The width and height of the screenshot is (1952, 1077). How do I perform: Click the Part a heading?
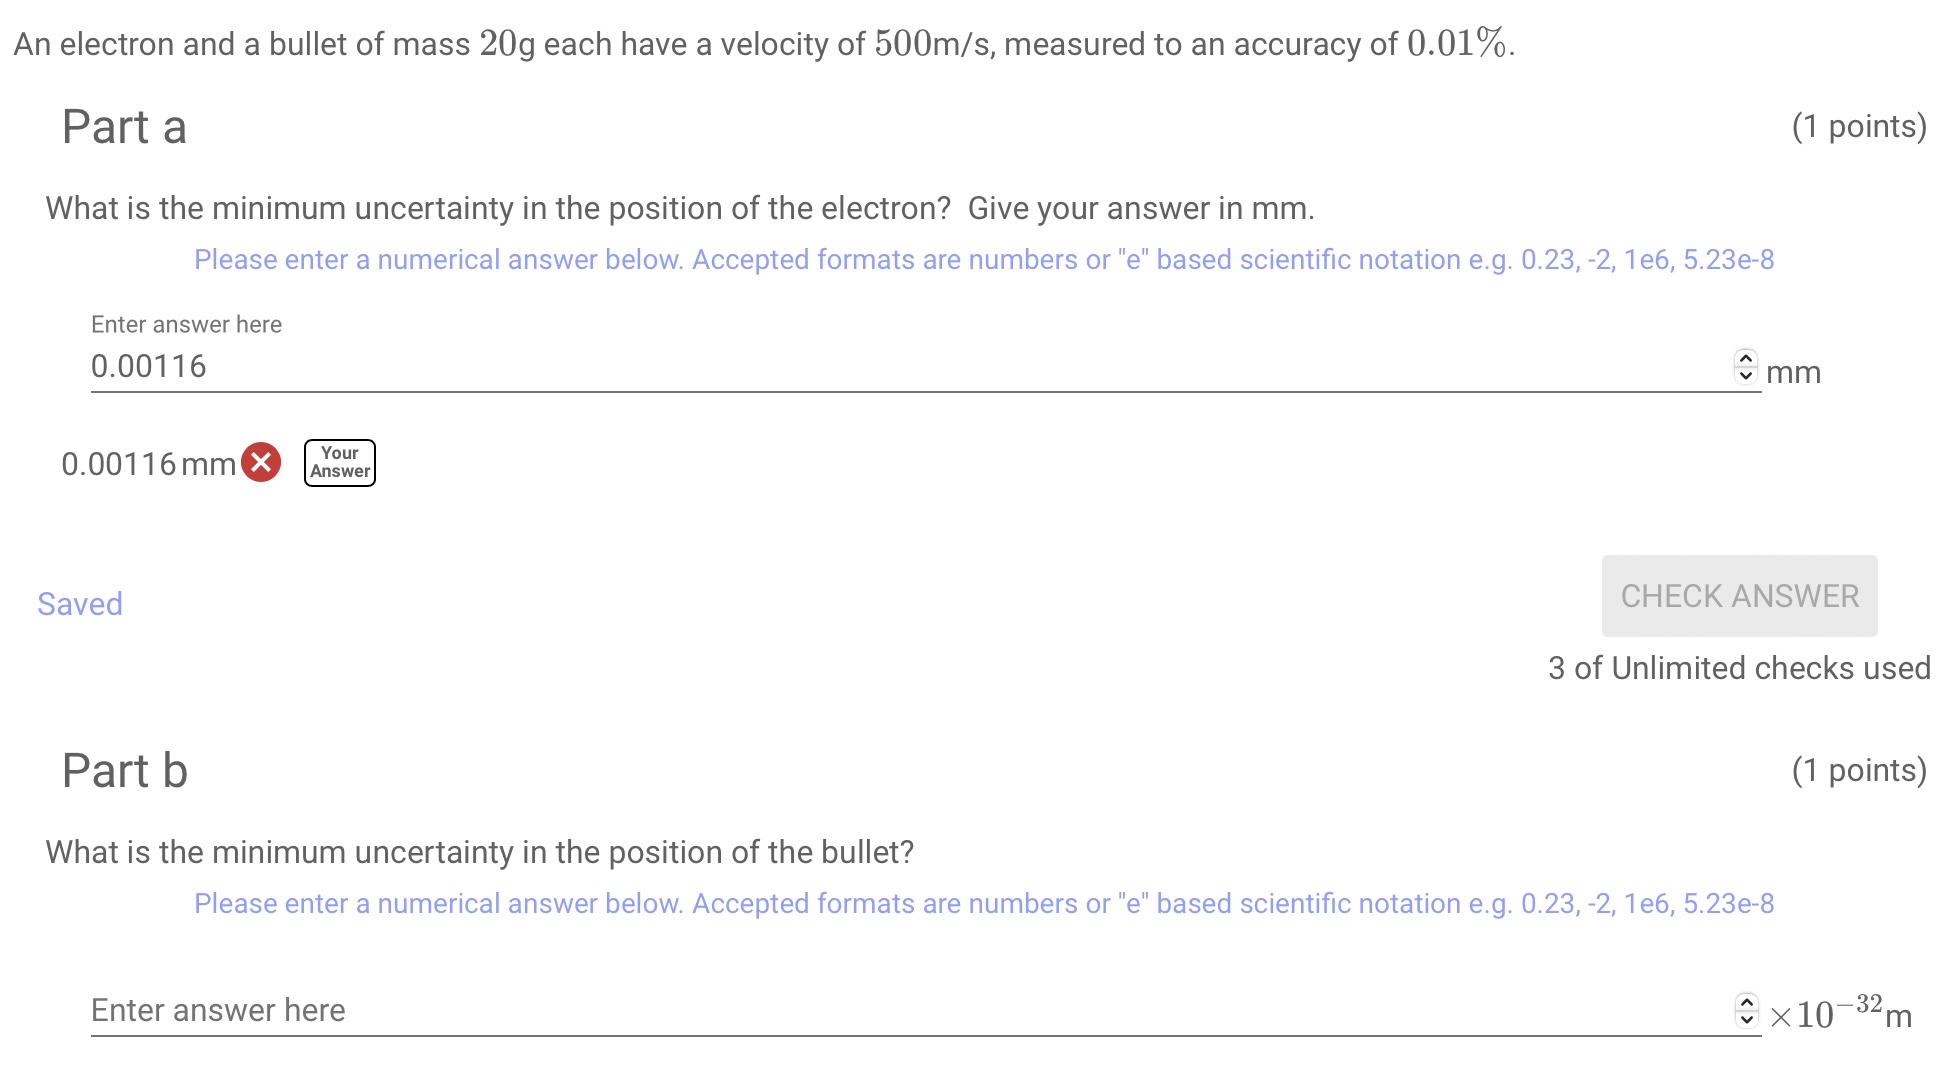(123, 126)
